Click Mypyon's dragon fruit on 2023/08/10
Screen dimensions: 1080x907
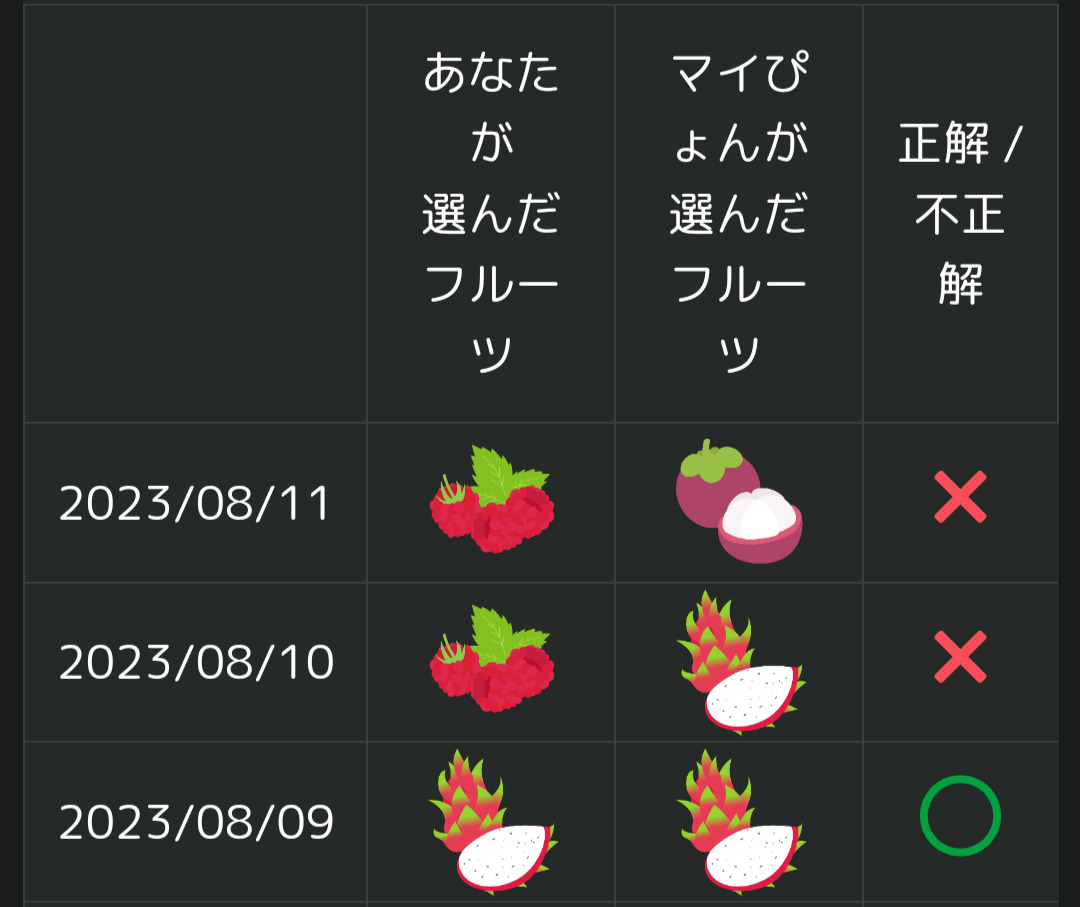coord(740,662)
